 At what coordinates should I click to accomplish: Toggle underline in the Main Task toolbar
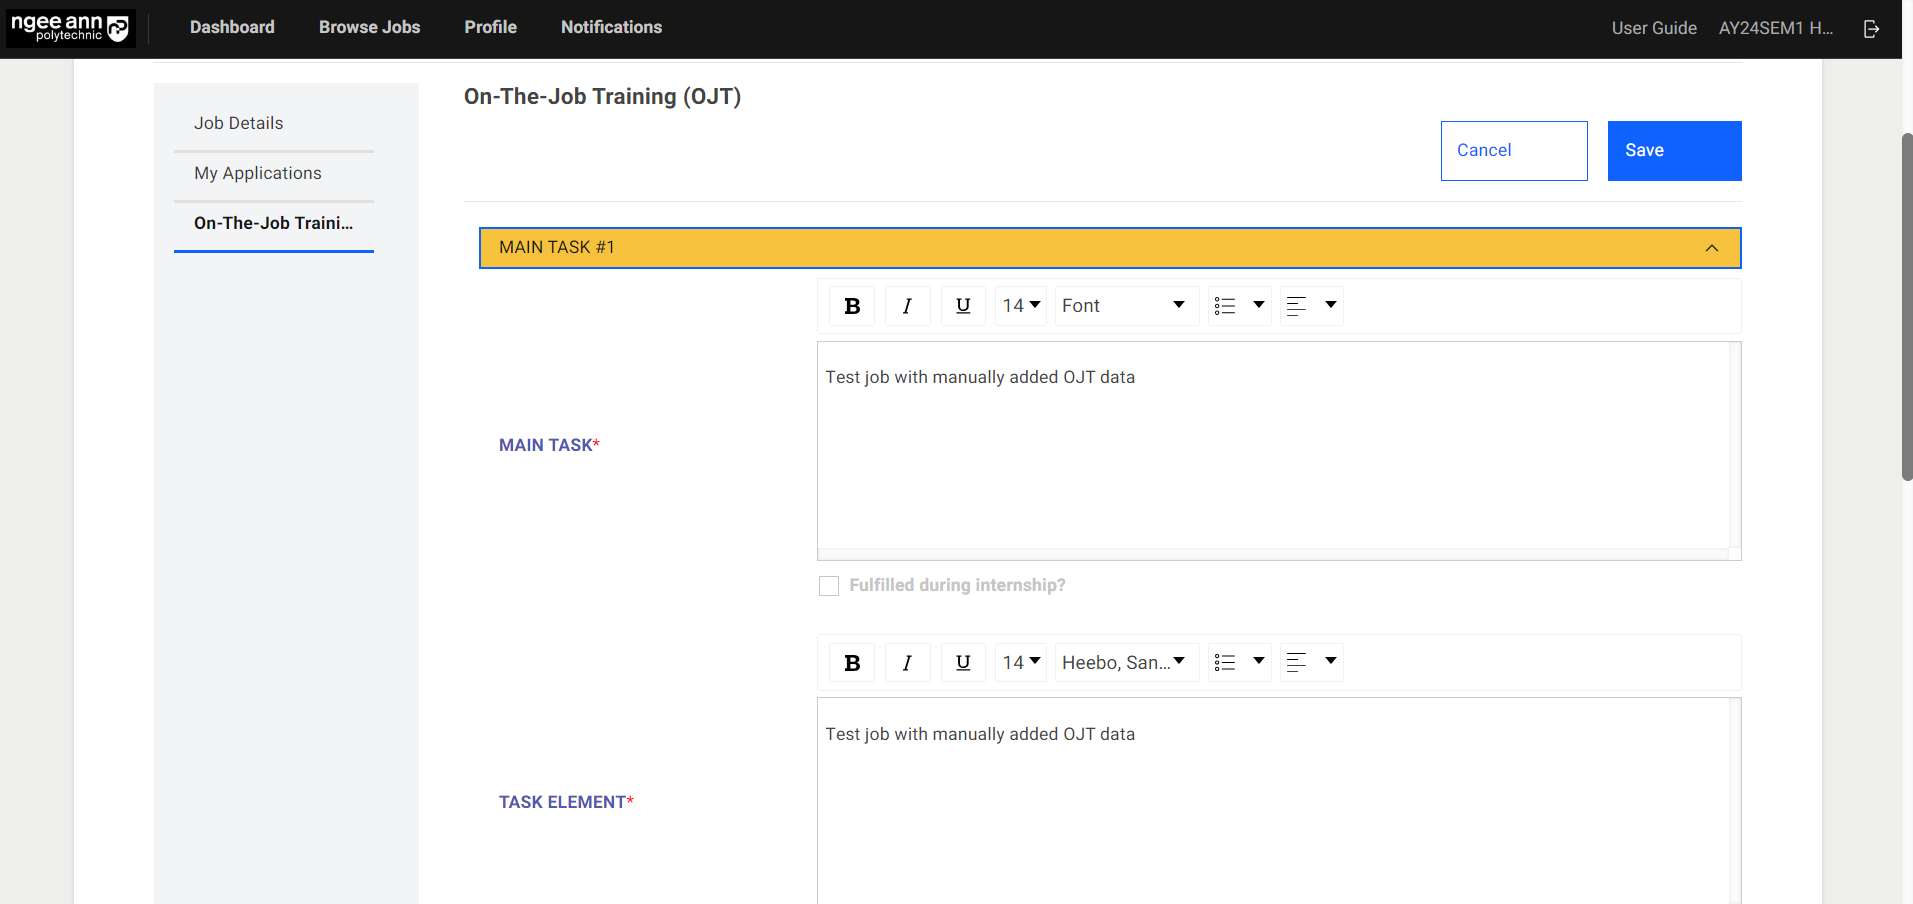(962, 305)
